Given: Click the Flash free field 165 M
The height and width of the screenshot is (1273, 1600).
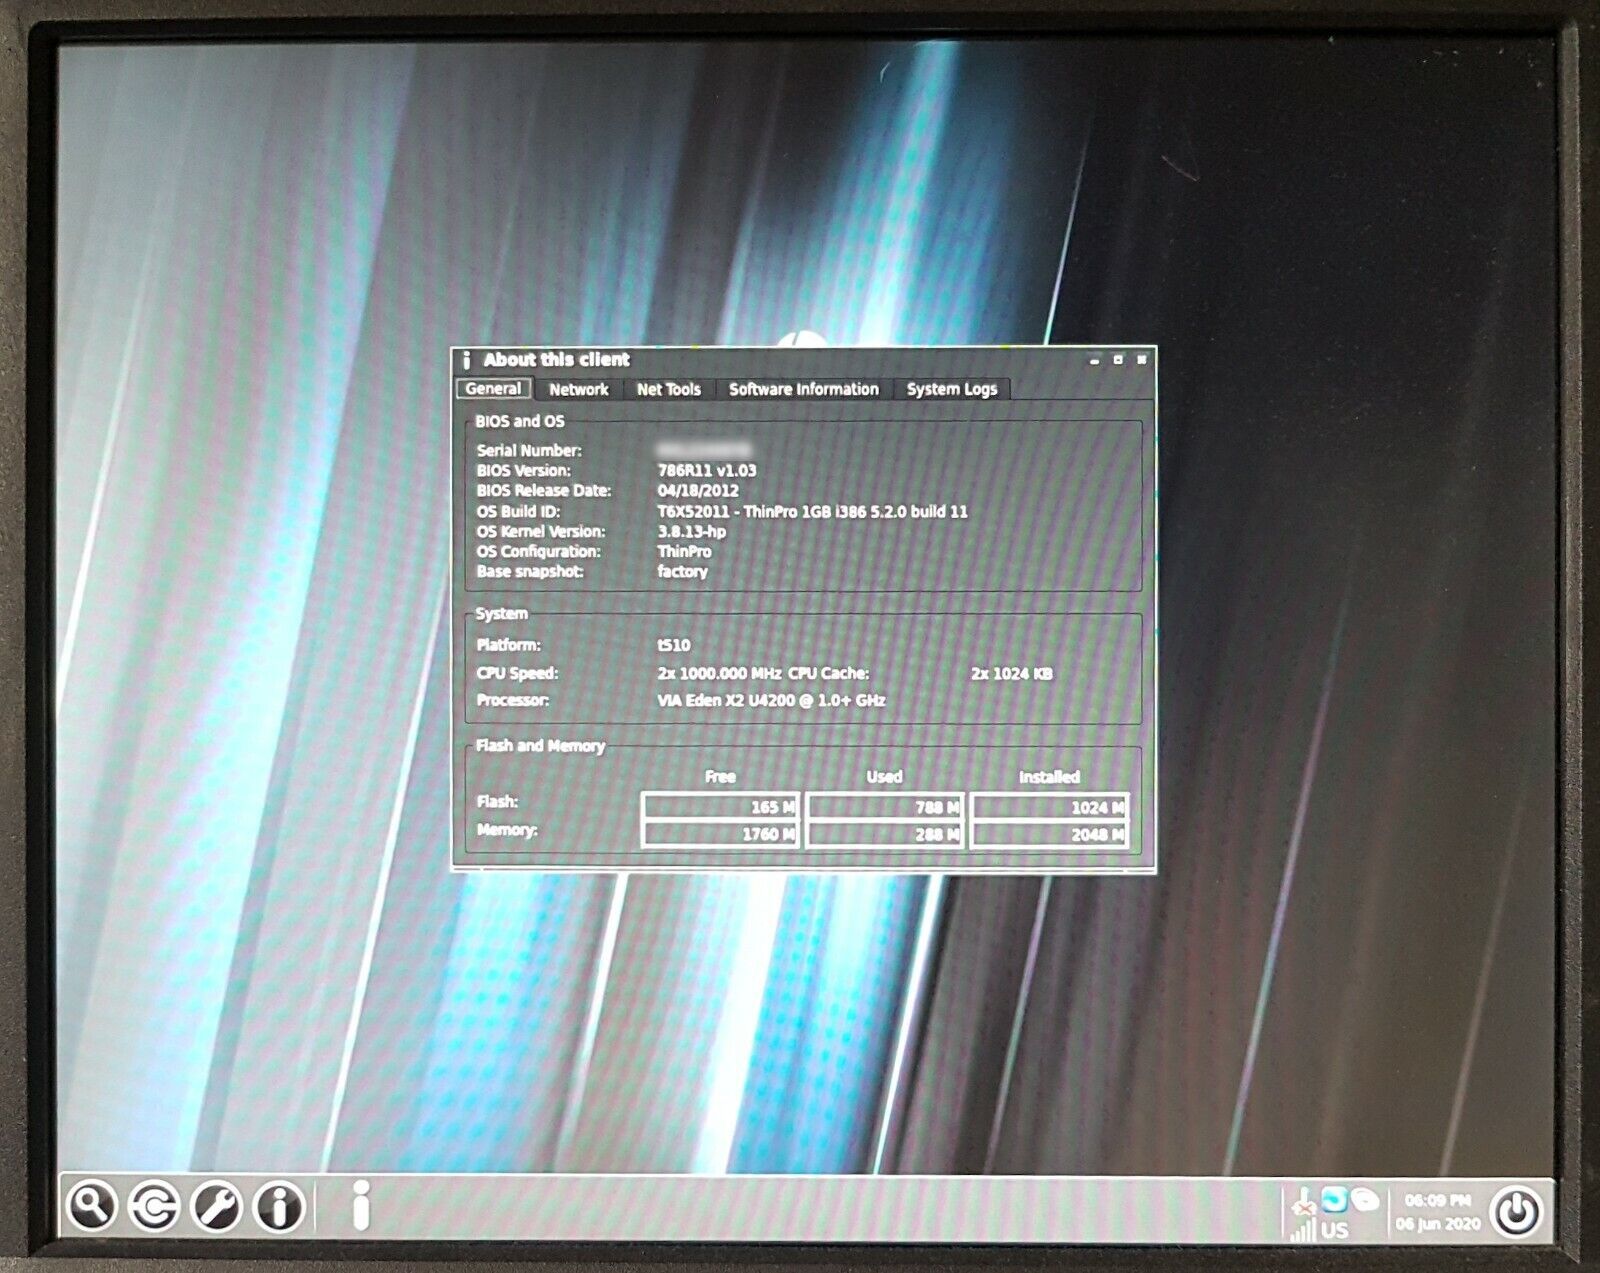Looking at the screenshot, I should [720, 807].
